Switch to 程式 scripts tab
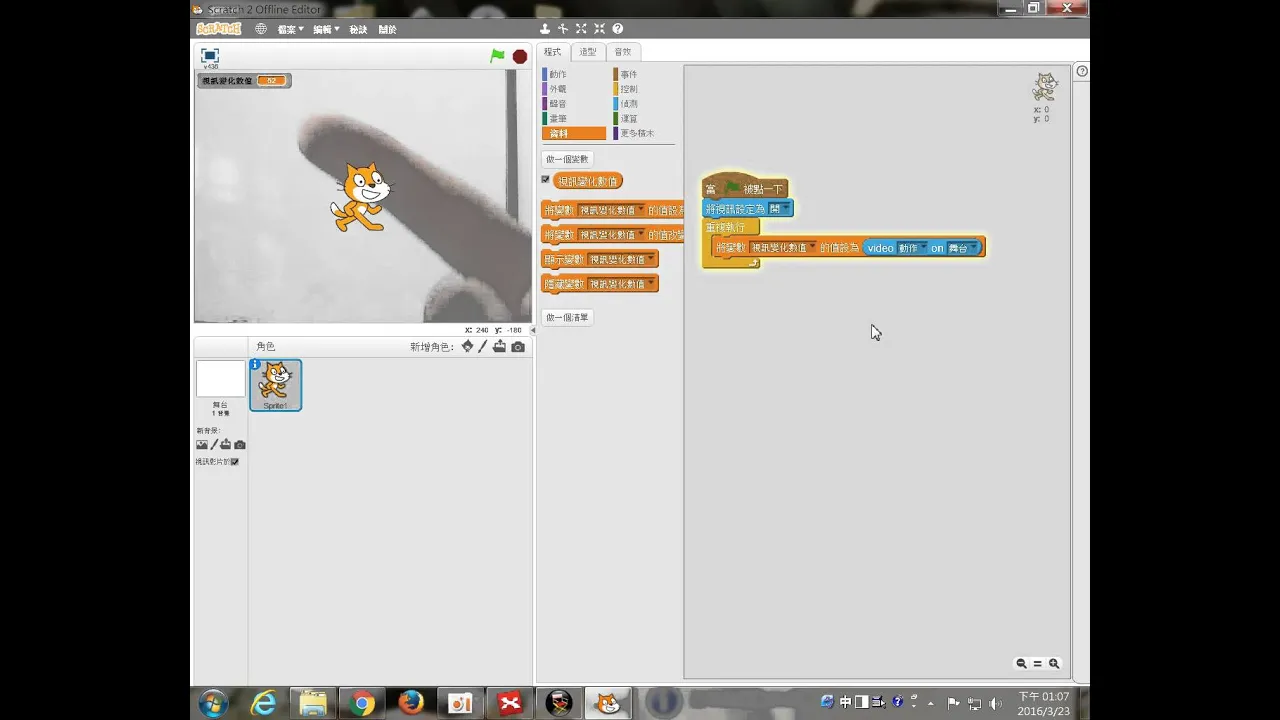 [553, 52]
